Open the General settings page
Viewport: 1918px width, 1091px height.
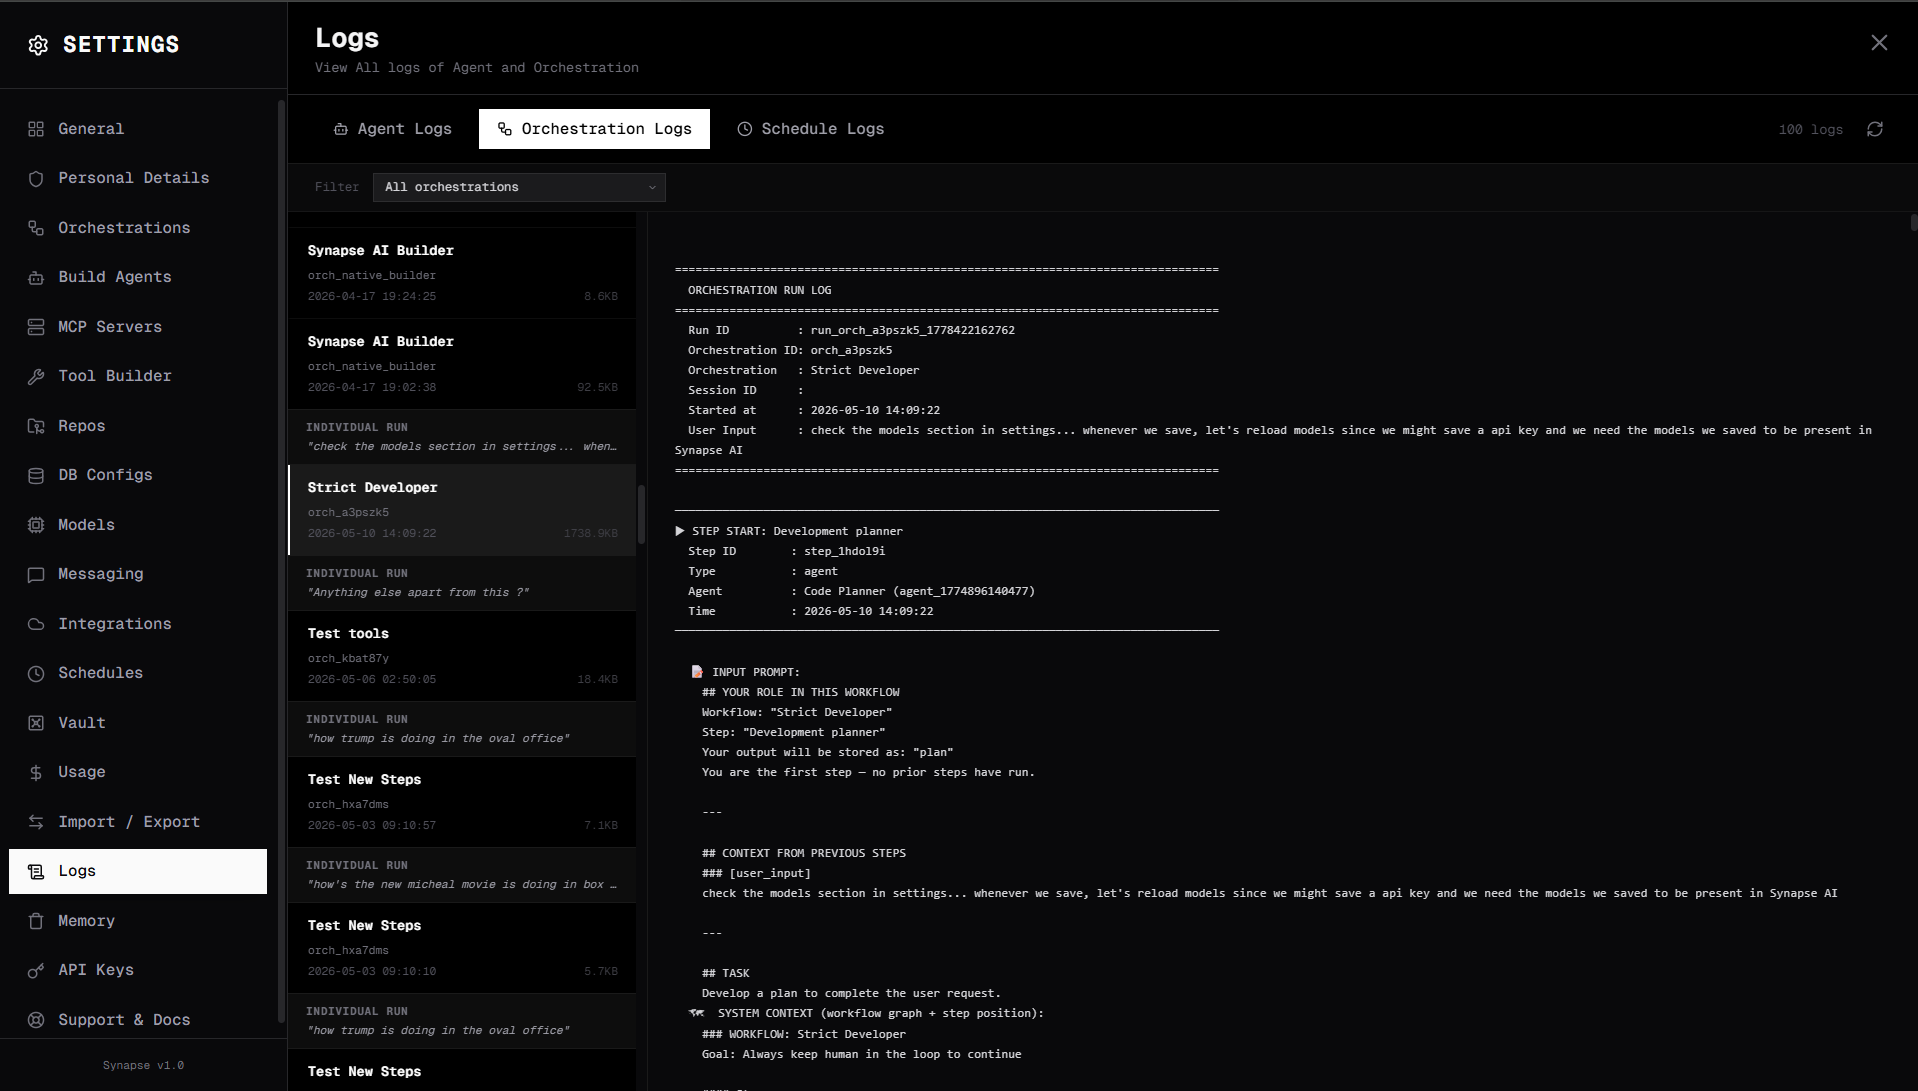click(138, 129)
